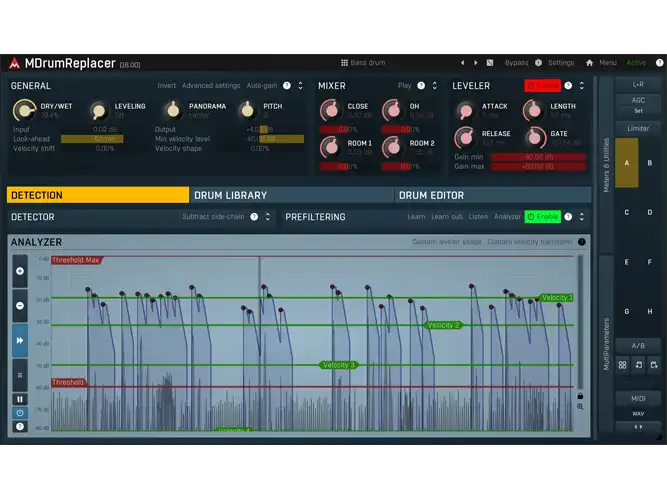Toggle the analyzer power clock button
Image resolution: width=667 pixels, height=500 pixels.
(20, 413)
